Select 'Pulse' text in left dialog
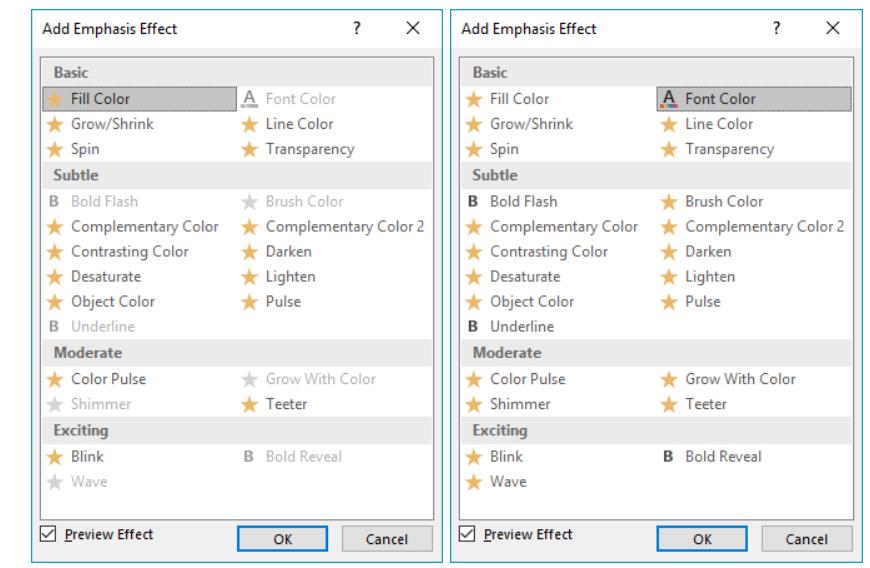The image size is (870, 568). point(284,301)
